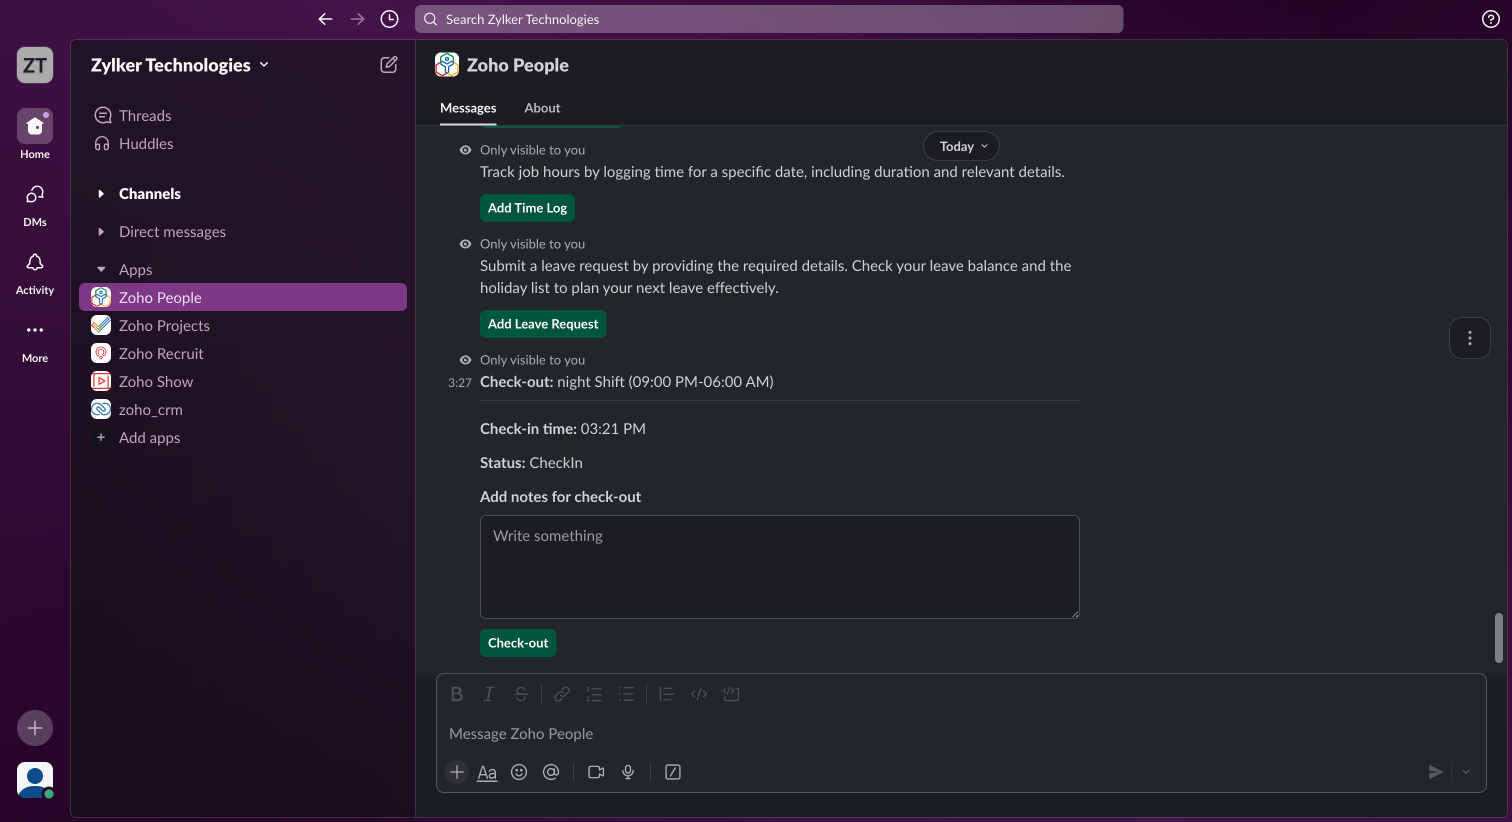Screen dimensions: 1512x822
Task: Insert a code block
Action: point(731,694)
